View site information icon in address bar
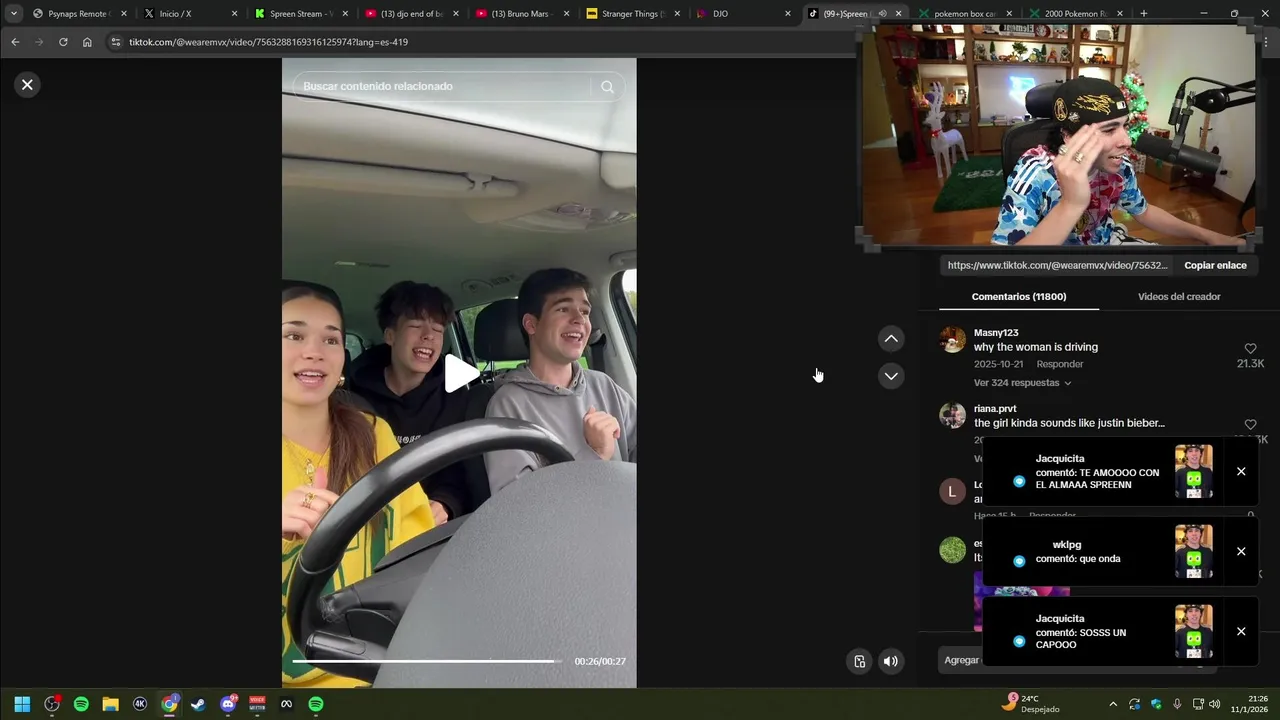Image resolution: width=1280 pixels, height=720 pixels. pyautogui.click(x=115, y=42)
